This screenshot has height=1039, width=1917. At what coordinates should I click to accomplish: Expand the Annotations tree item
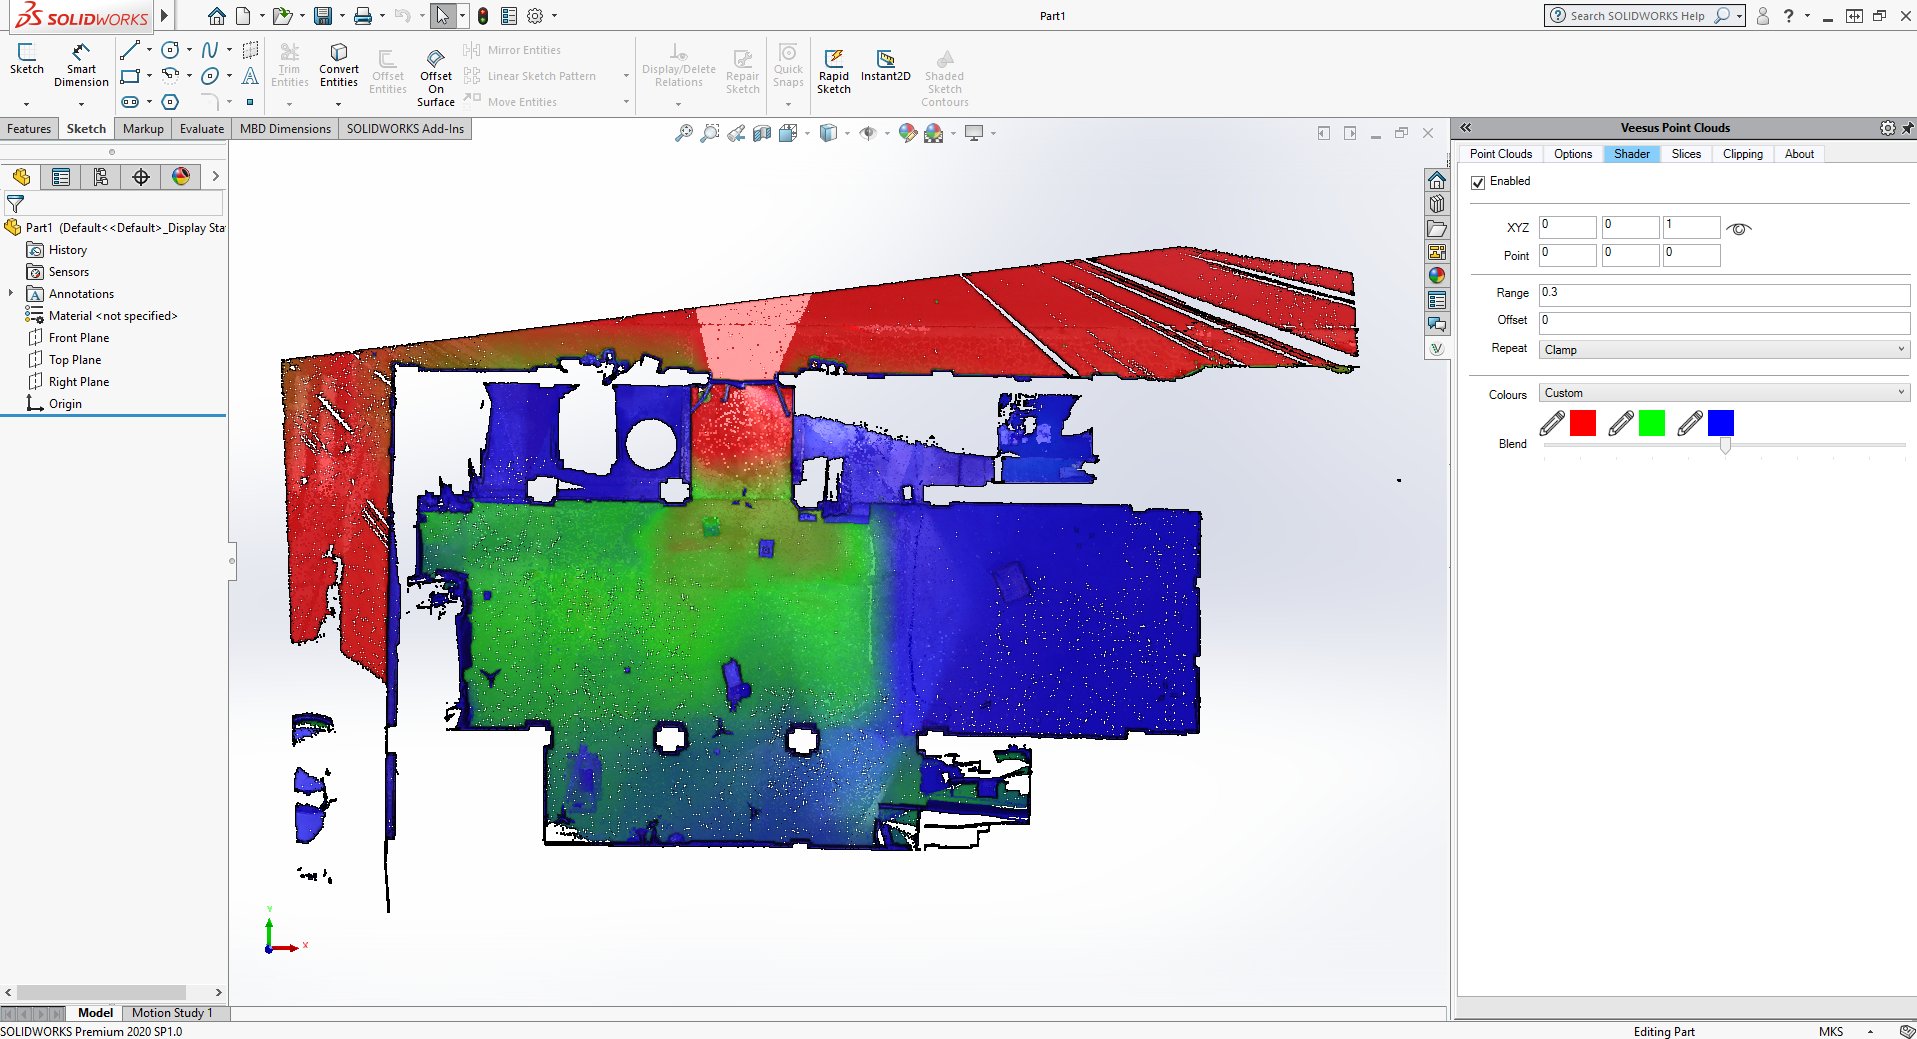click(x=10, y=293)
